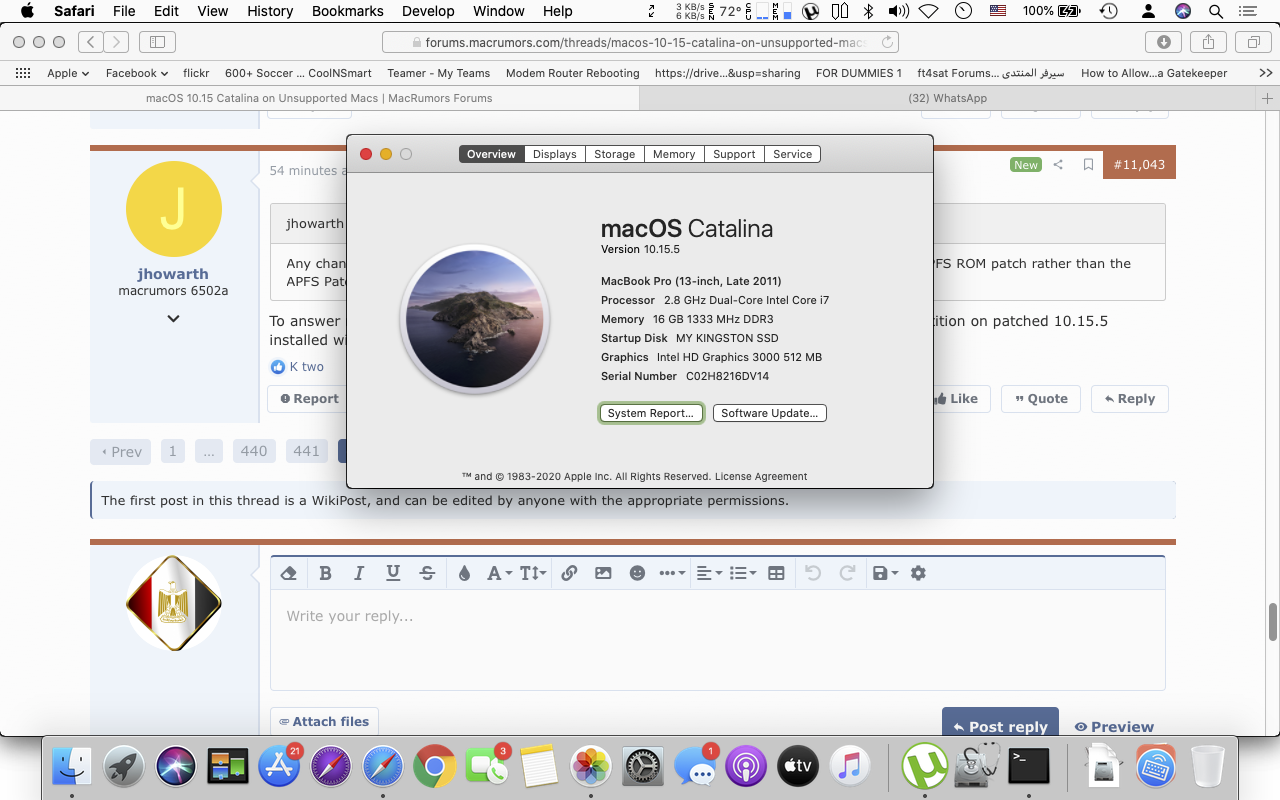Screen dimensions: 1280x800
Task: Open font size dropdown in editor
Action: 532,573
